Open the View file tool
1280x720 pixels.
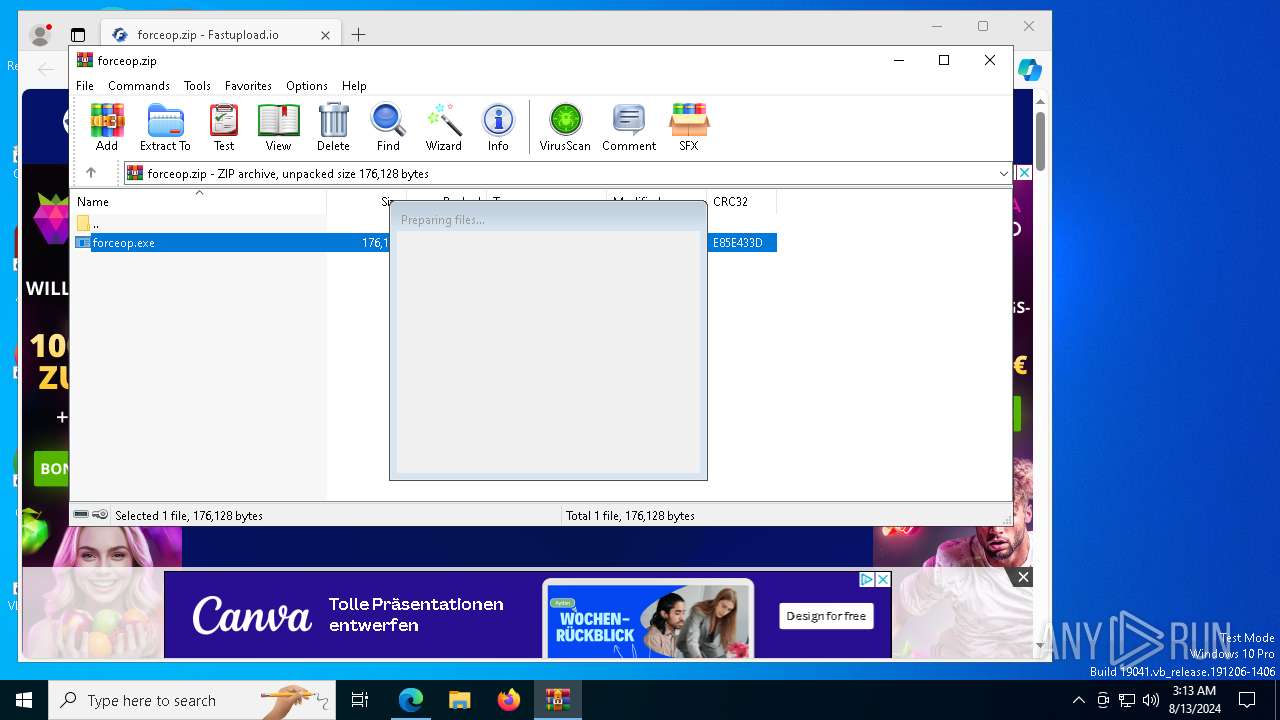[x=278, y=127]
